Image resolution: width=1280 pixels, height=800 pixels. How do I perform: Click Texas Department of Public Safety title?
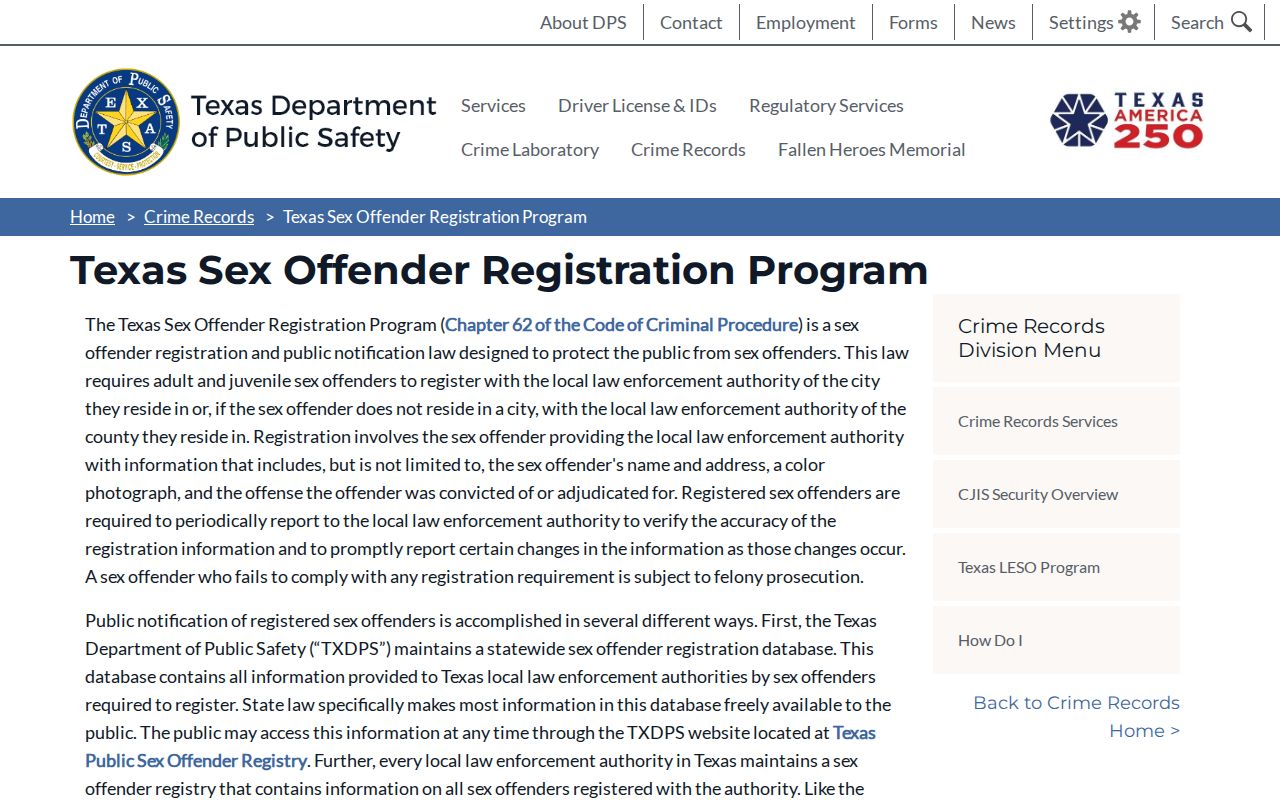314,121
